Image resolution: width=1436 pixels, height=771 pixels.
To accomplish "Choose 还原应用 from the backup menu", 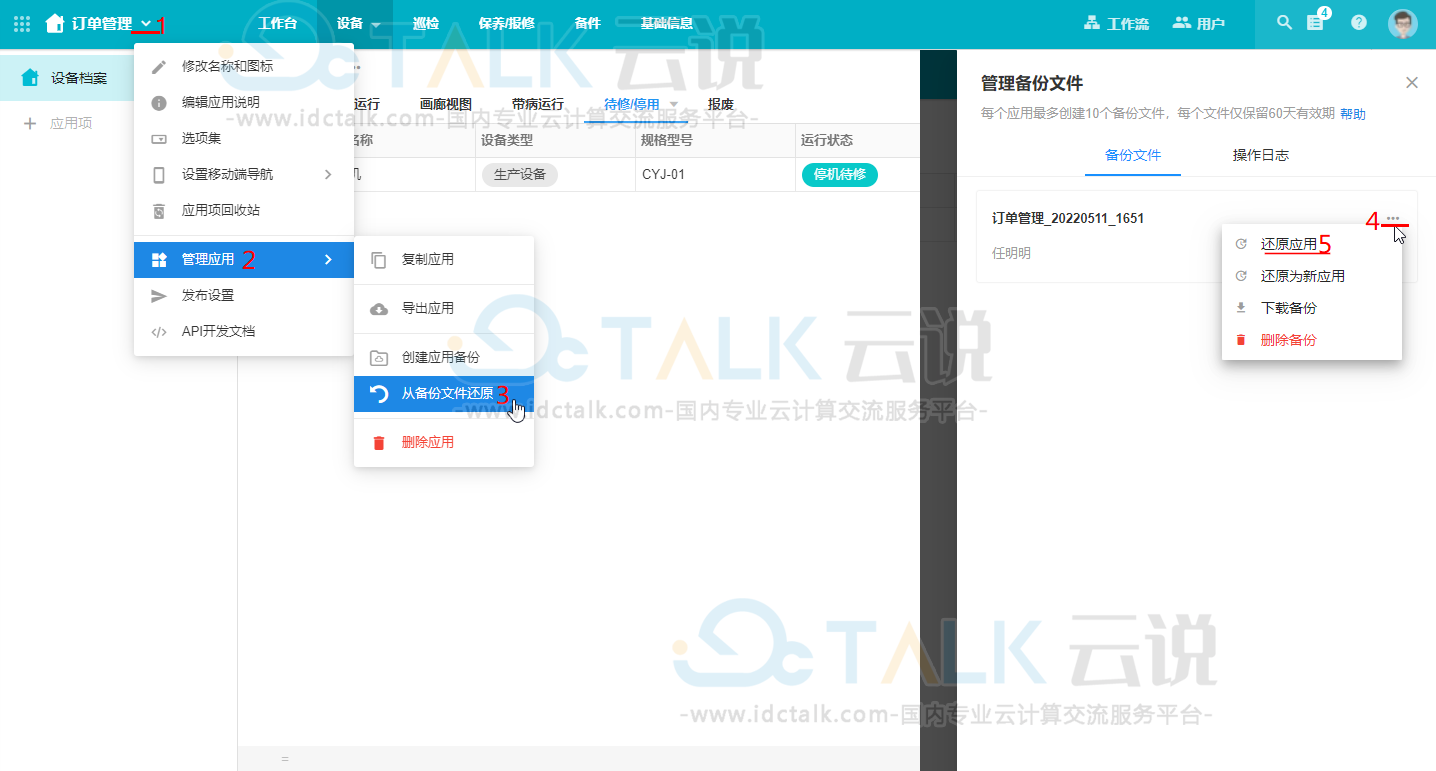I will [1312, 244].
